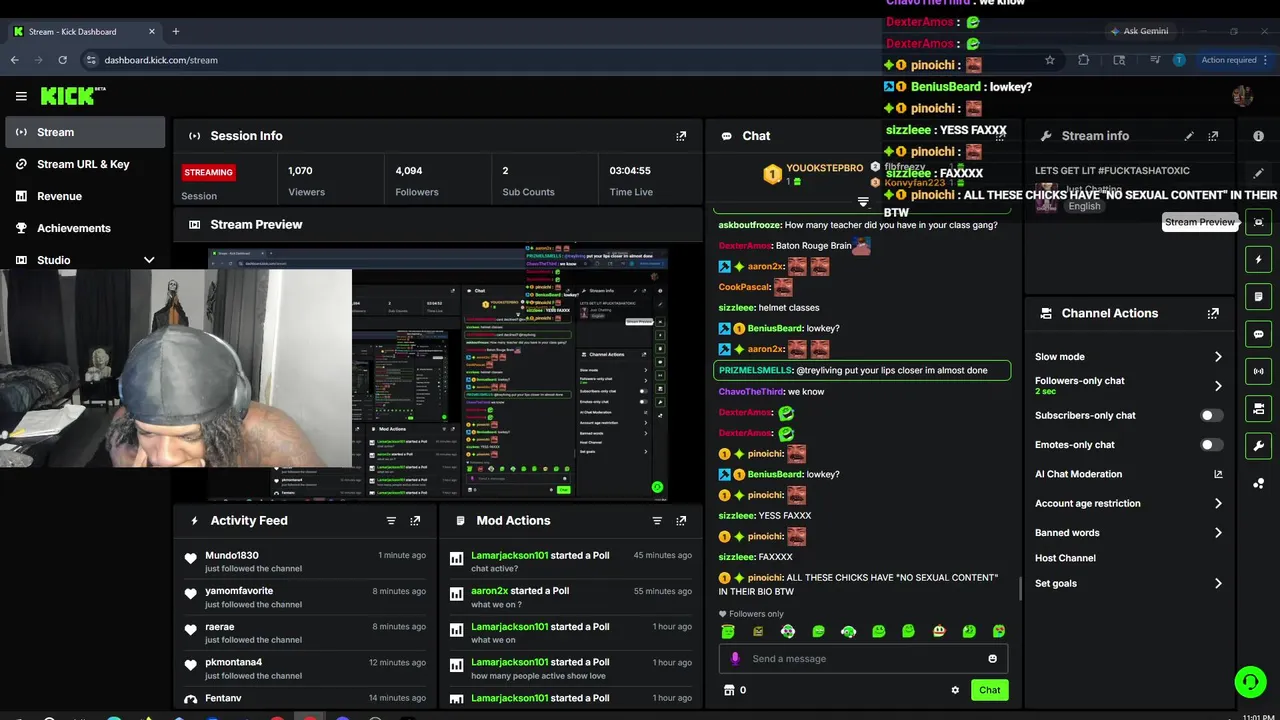The height and width of the screenshot is (720, 1280).
Task: Click Mundo1830 in Activity Feed
Action: (x=232, y=555)
